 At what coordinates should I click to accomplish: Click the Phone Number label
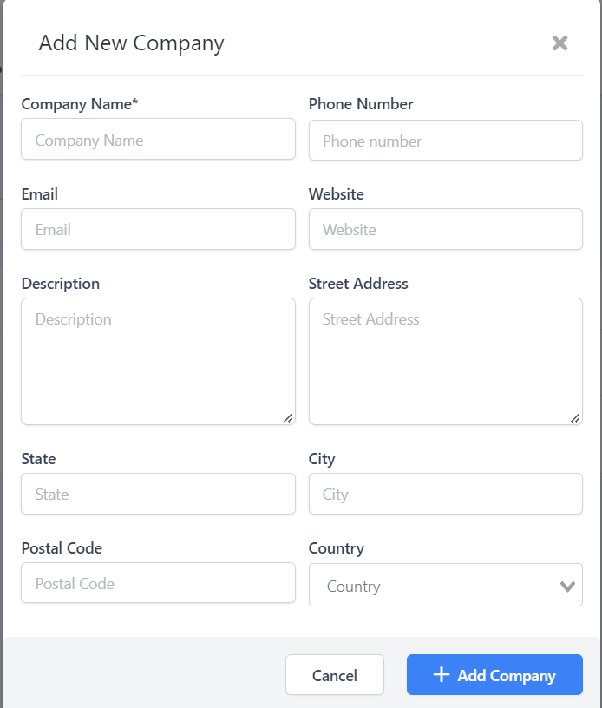tap(361, 104)
